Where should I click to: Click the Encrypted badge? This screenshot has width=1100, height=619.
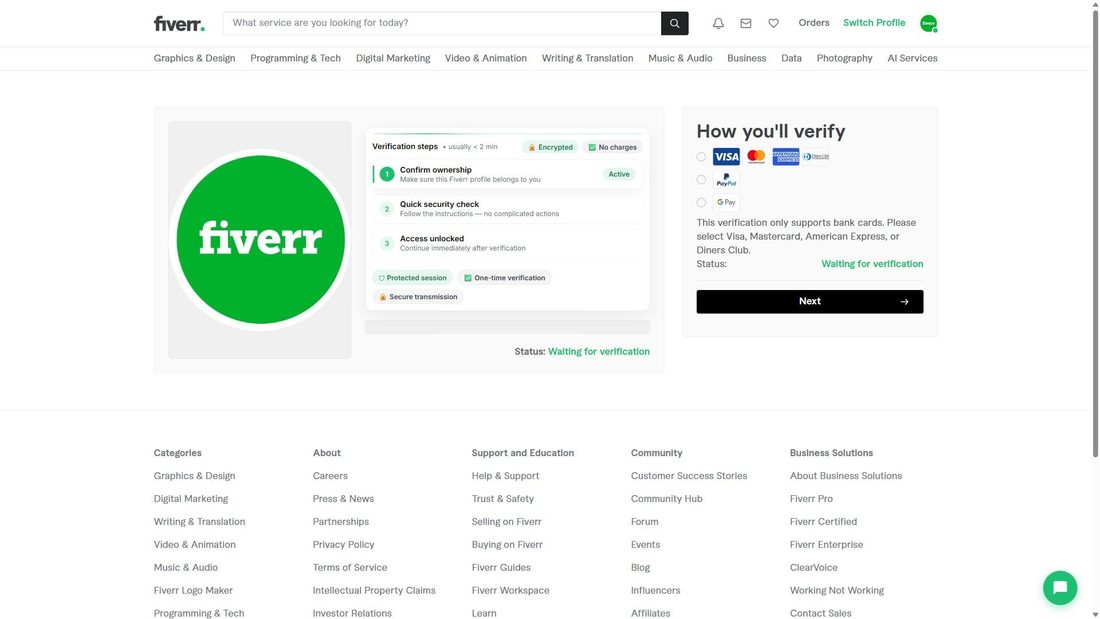550,147
